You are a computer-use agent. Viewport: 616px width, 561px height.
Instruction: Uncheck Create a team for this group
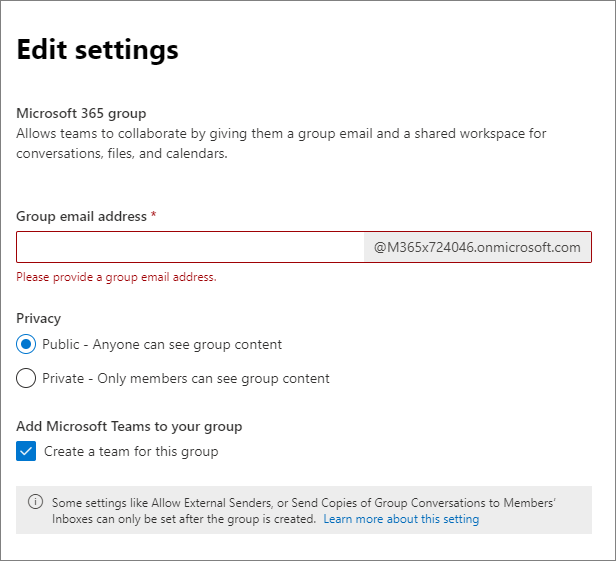(26, 451)
